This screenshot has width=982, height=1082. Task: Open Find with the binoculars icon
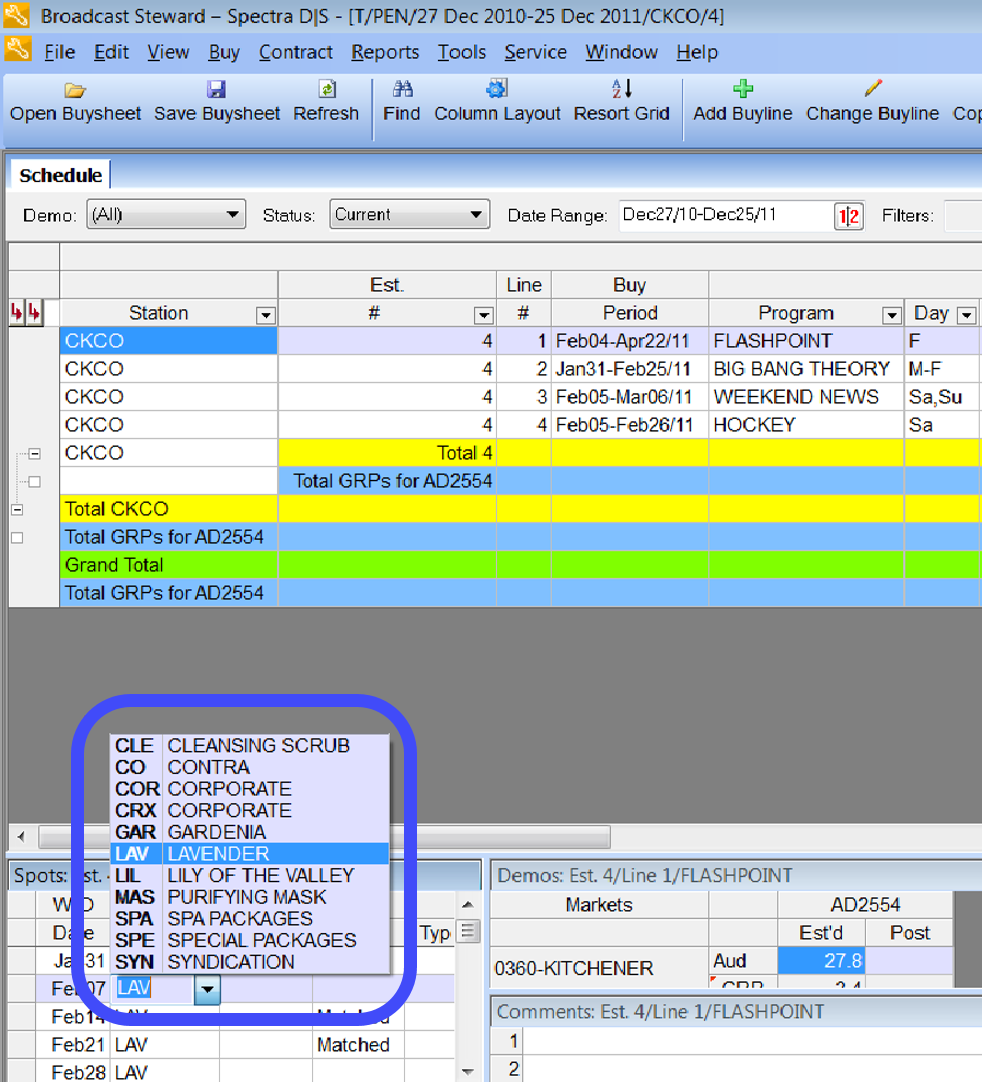pyautogui.click(x=402, y=88)
